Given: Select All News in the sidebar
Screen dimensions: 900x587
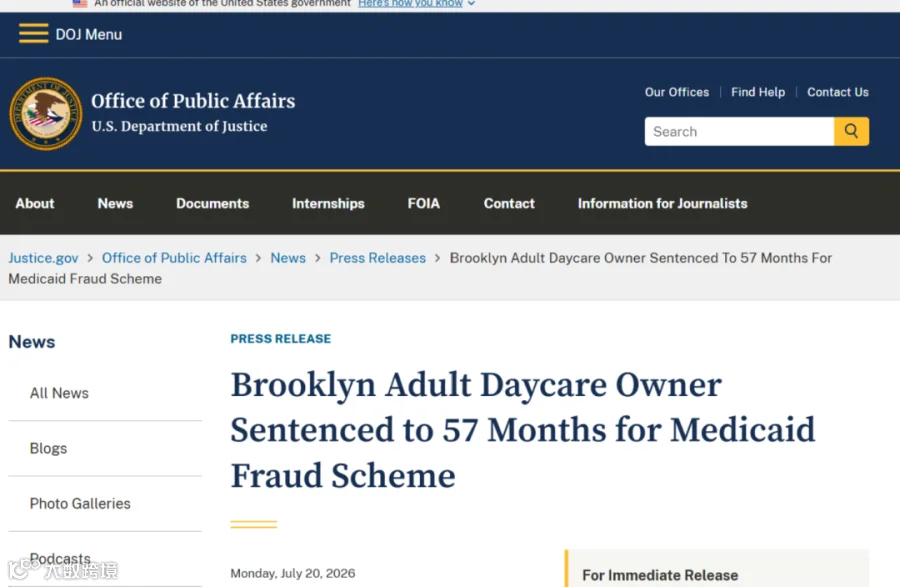Looking at the screenshot, I should point(59,393).
